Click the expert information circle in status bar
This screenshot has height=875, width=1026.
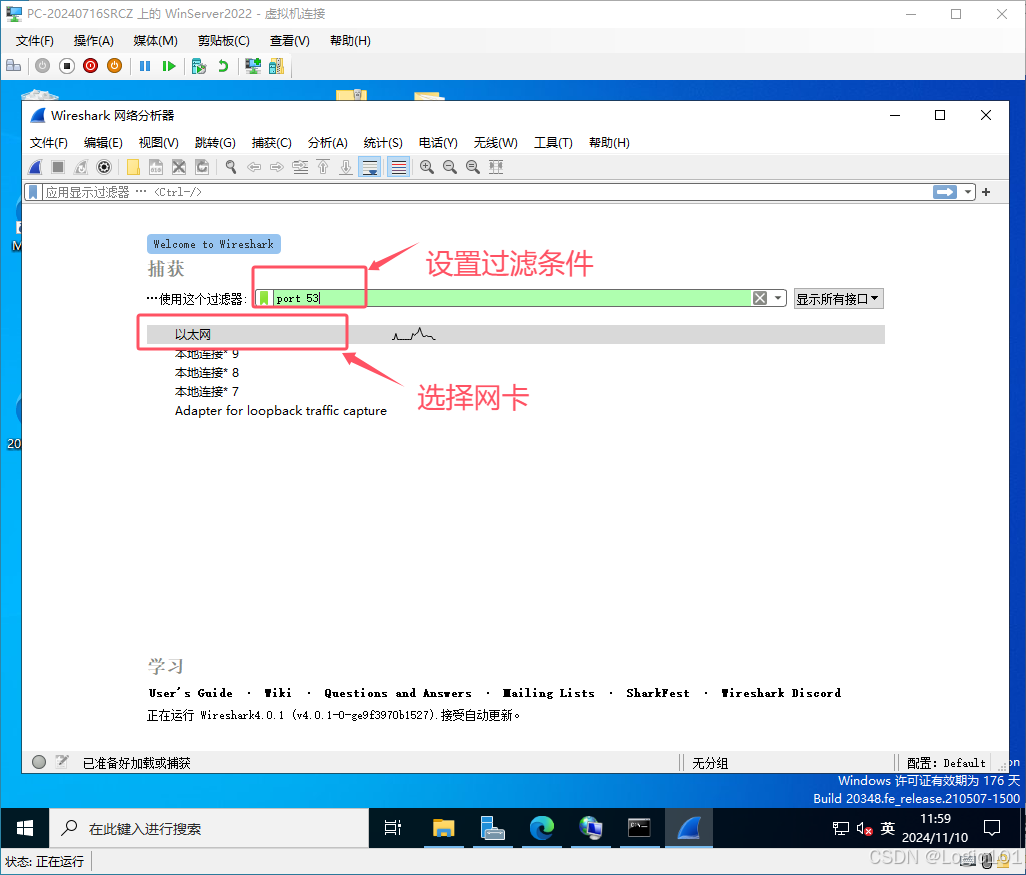pos(39,762)
